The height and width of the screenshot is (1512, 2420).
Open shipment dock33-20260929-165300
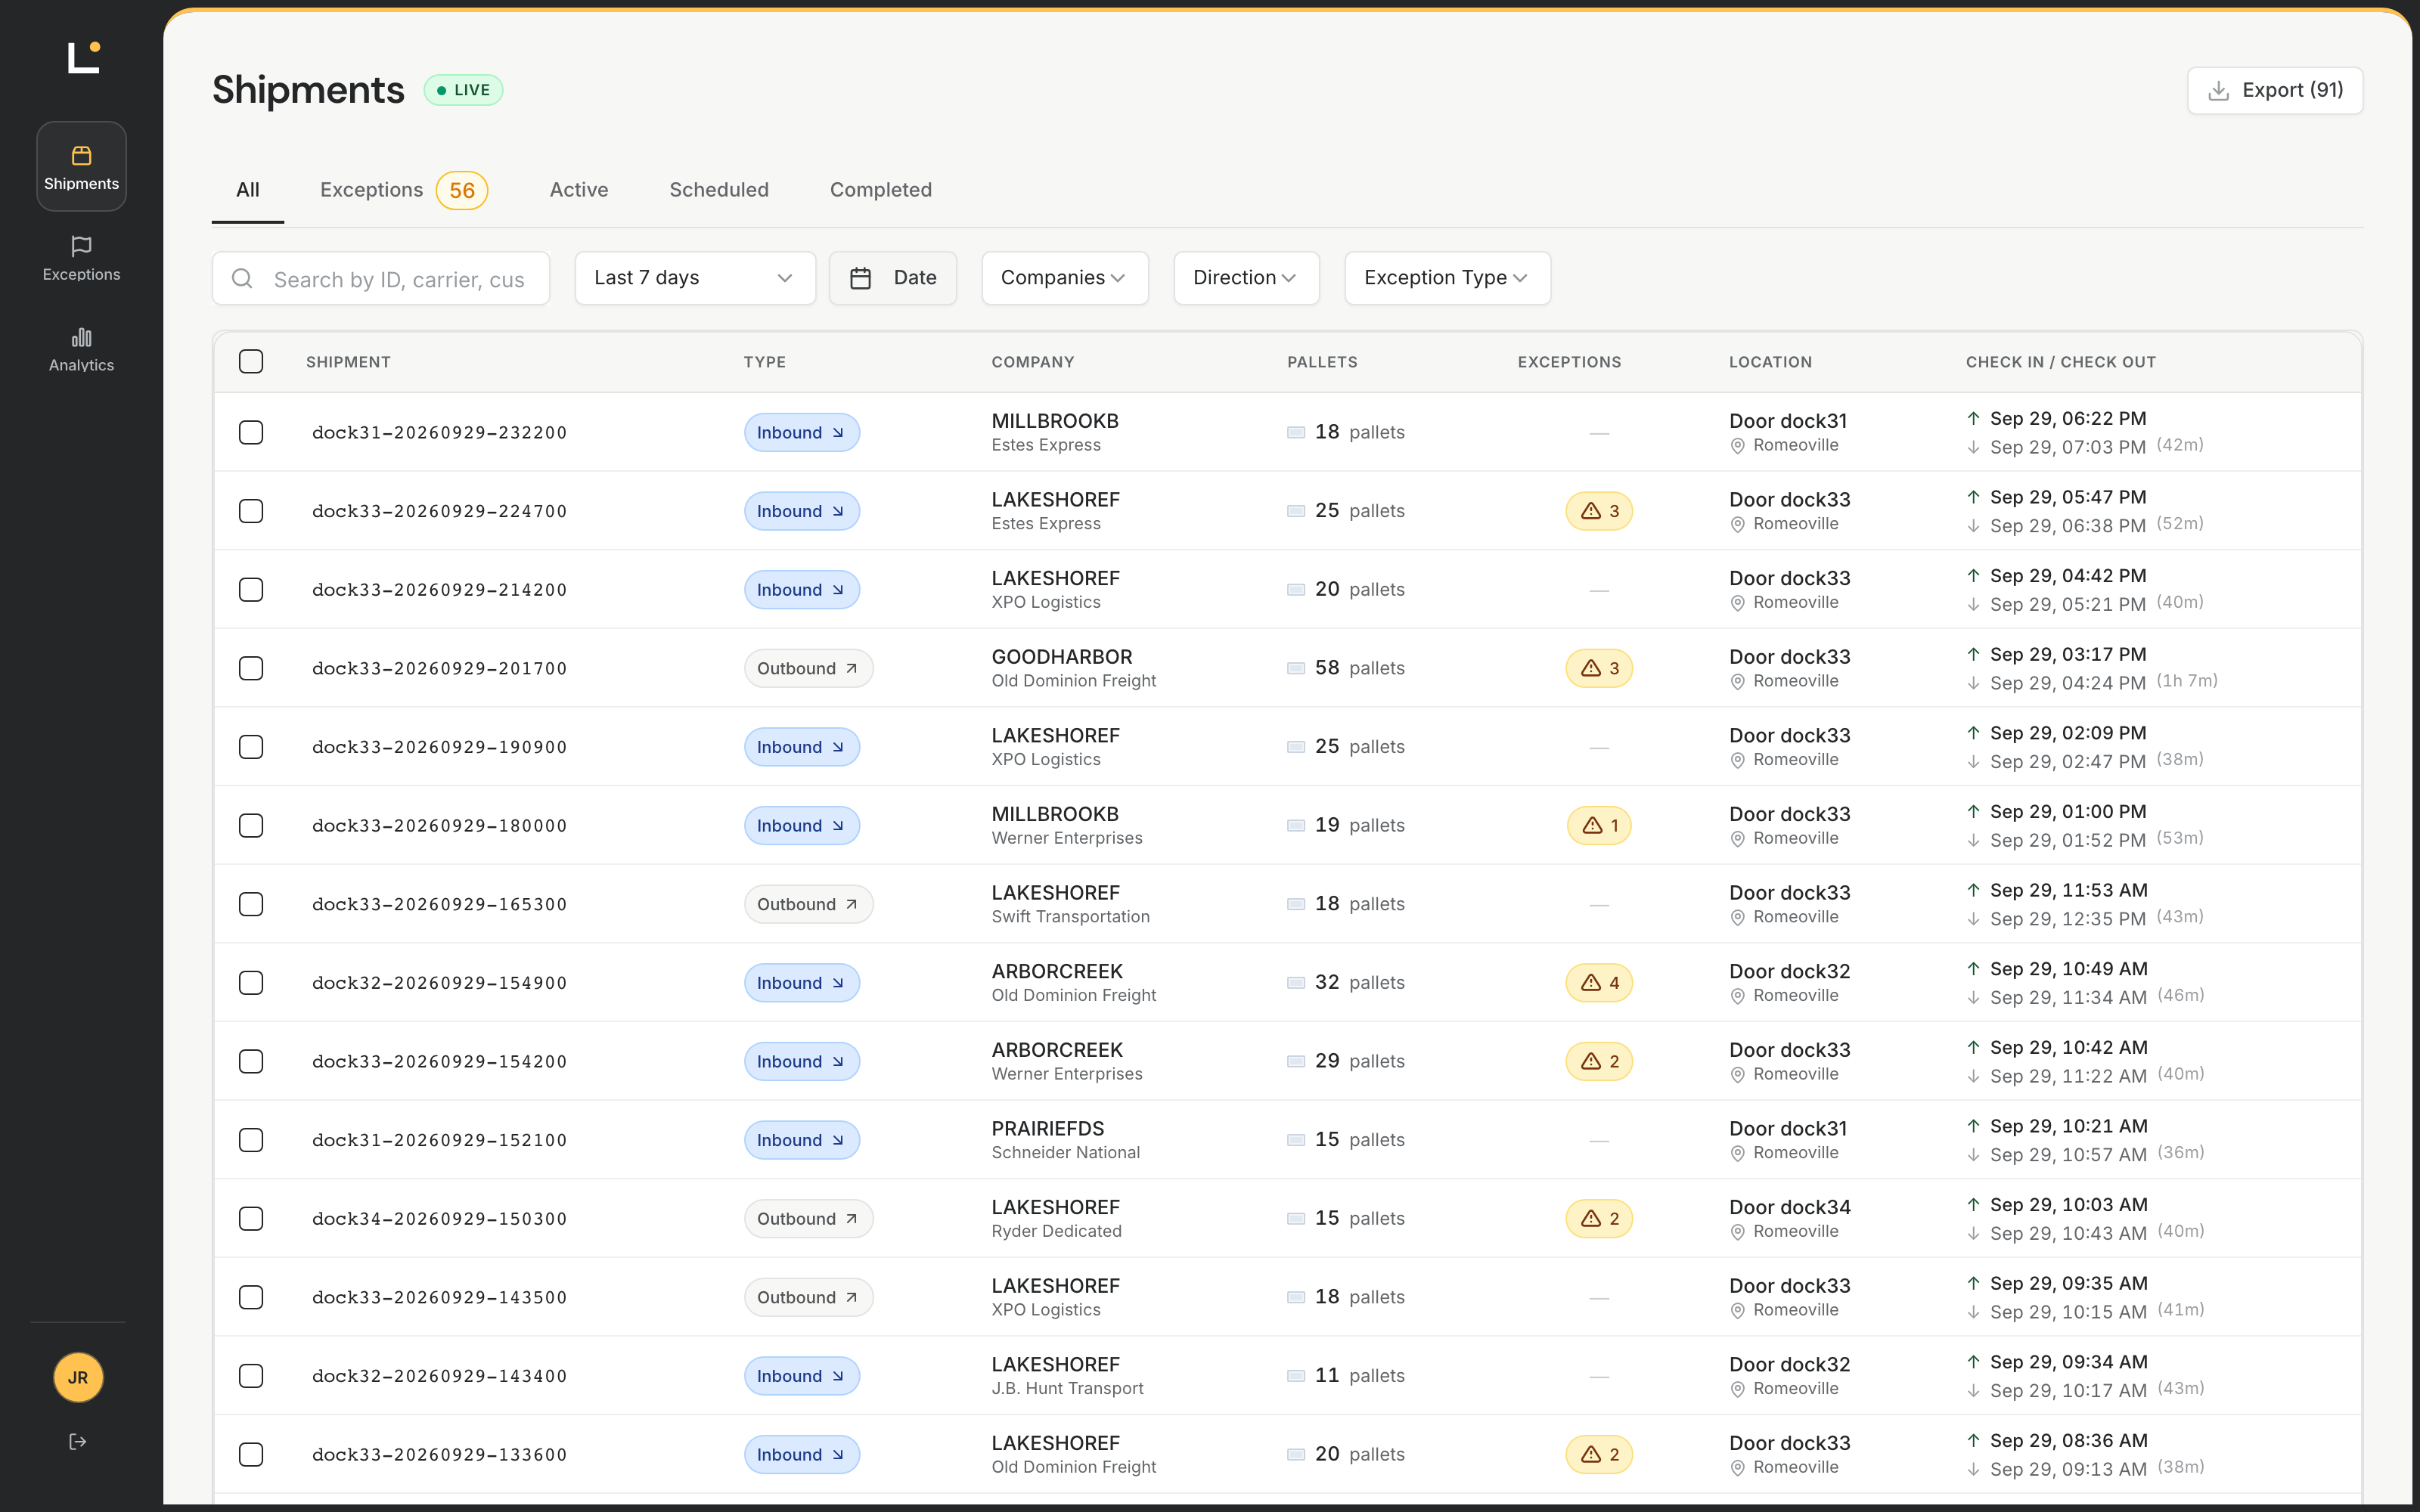coord(439,904)
